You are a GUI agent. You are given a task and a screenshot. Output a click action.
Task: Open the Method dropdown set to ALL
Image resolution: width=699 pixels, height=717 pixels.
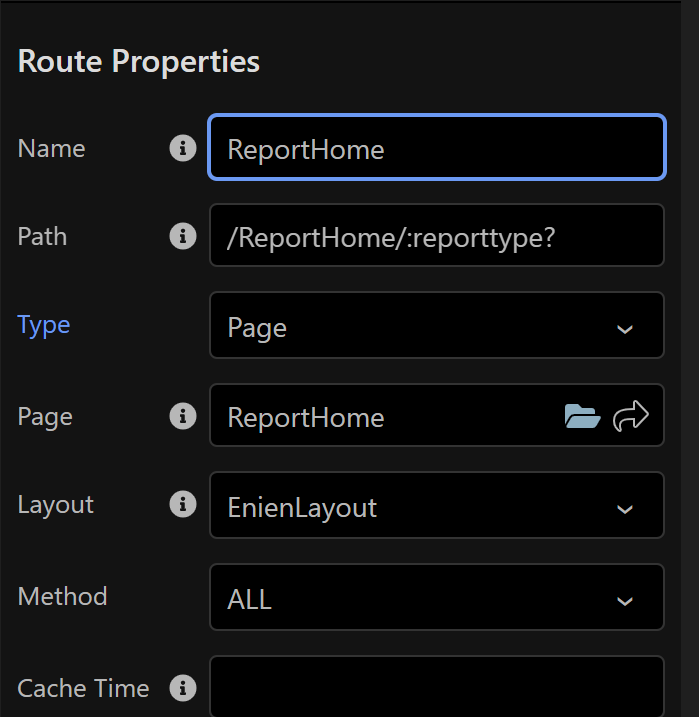[x=436, y=598]
